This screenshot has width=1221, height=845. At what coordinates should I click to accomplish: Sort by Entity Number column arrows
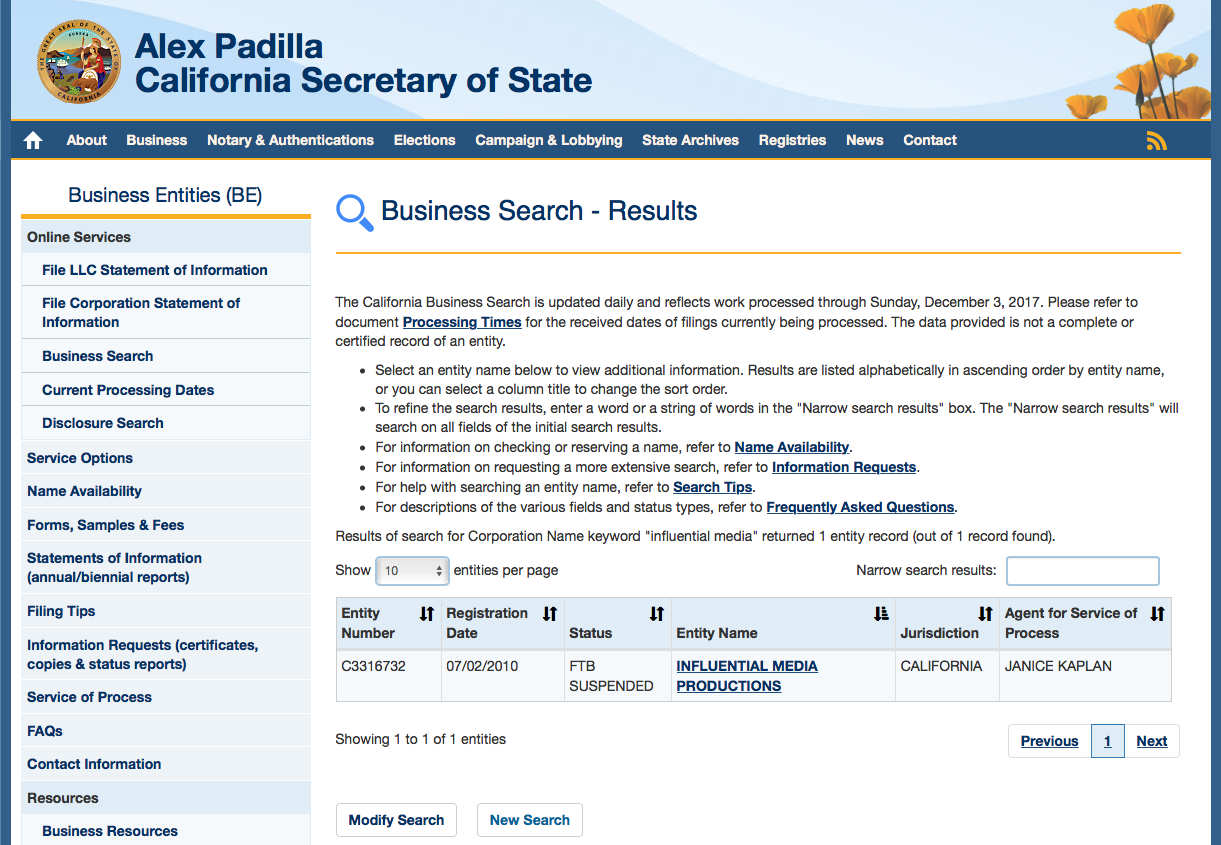pyautogui.click(x=427, y=614)
